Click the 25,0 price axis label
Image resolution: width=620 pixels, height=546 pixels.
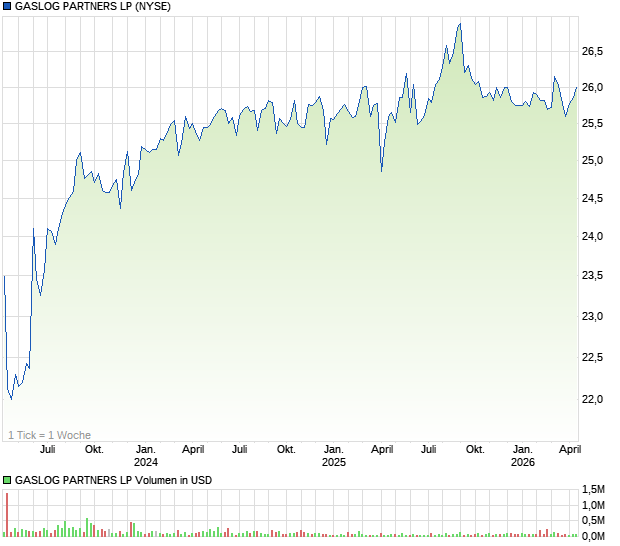click(592, 161)
